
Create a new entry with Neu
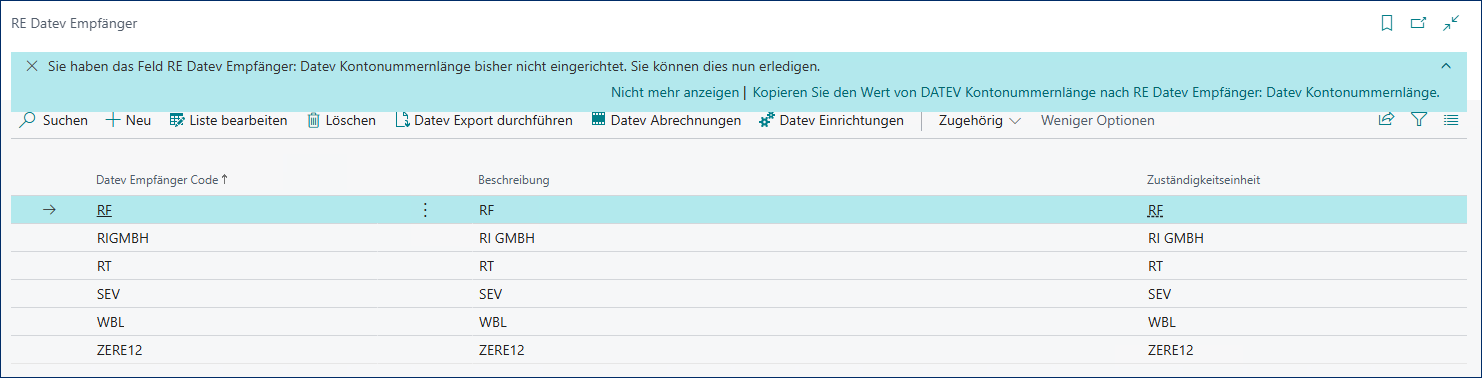pos(128,120)
